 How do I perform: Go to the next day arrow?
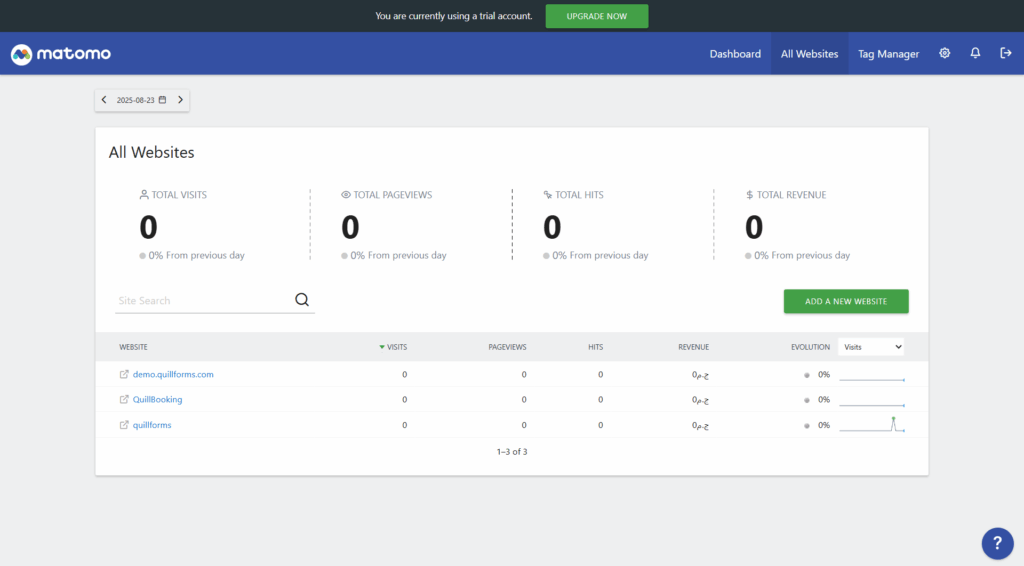[x=180, y=100]
